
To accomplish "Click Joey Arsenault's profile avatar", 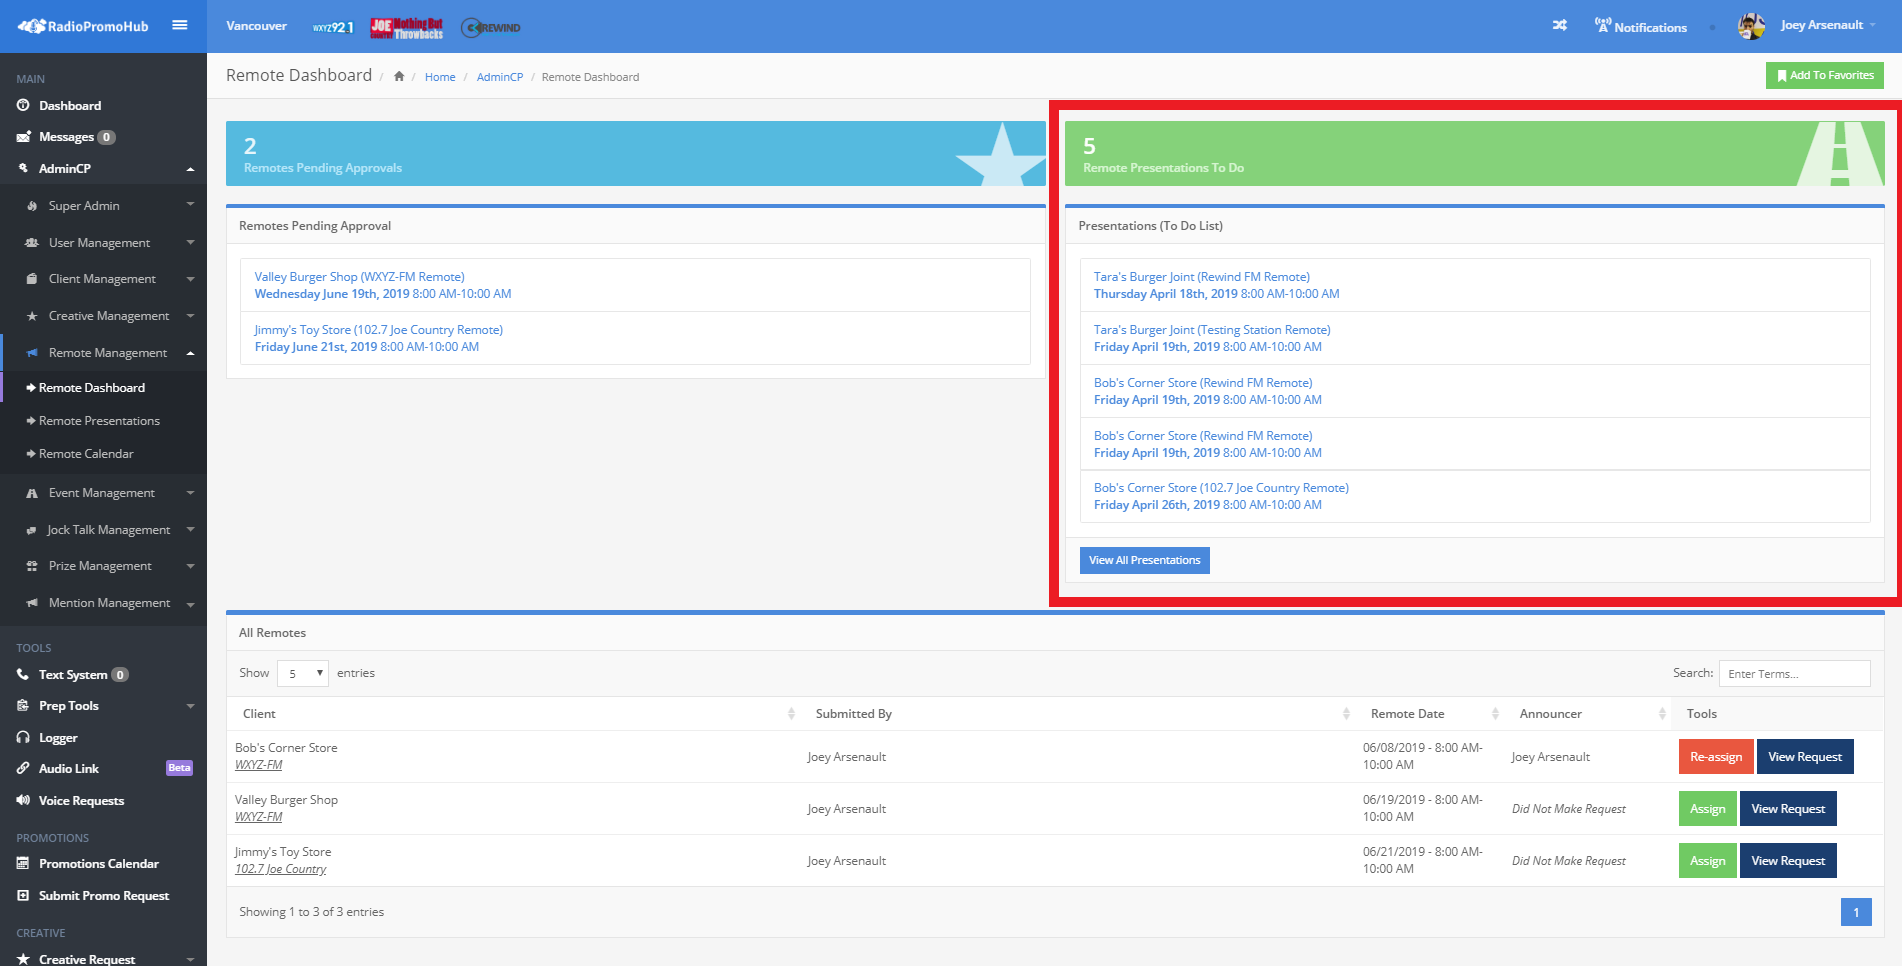I will [1751, 26].
